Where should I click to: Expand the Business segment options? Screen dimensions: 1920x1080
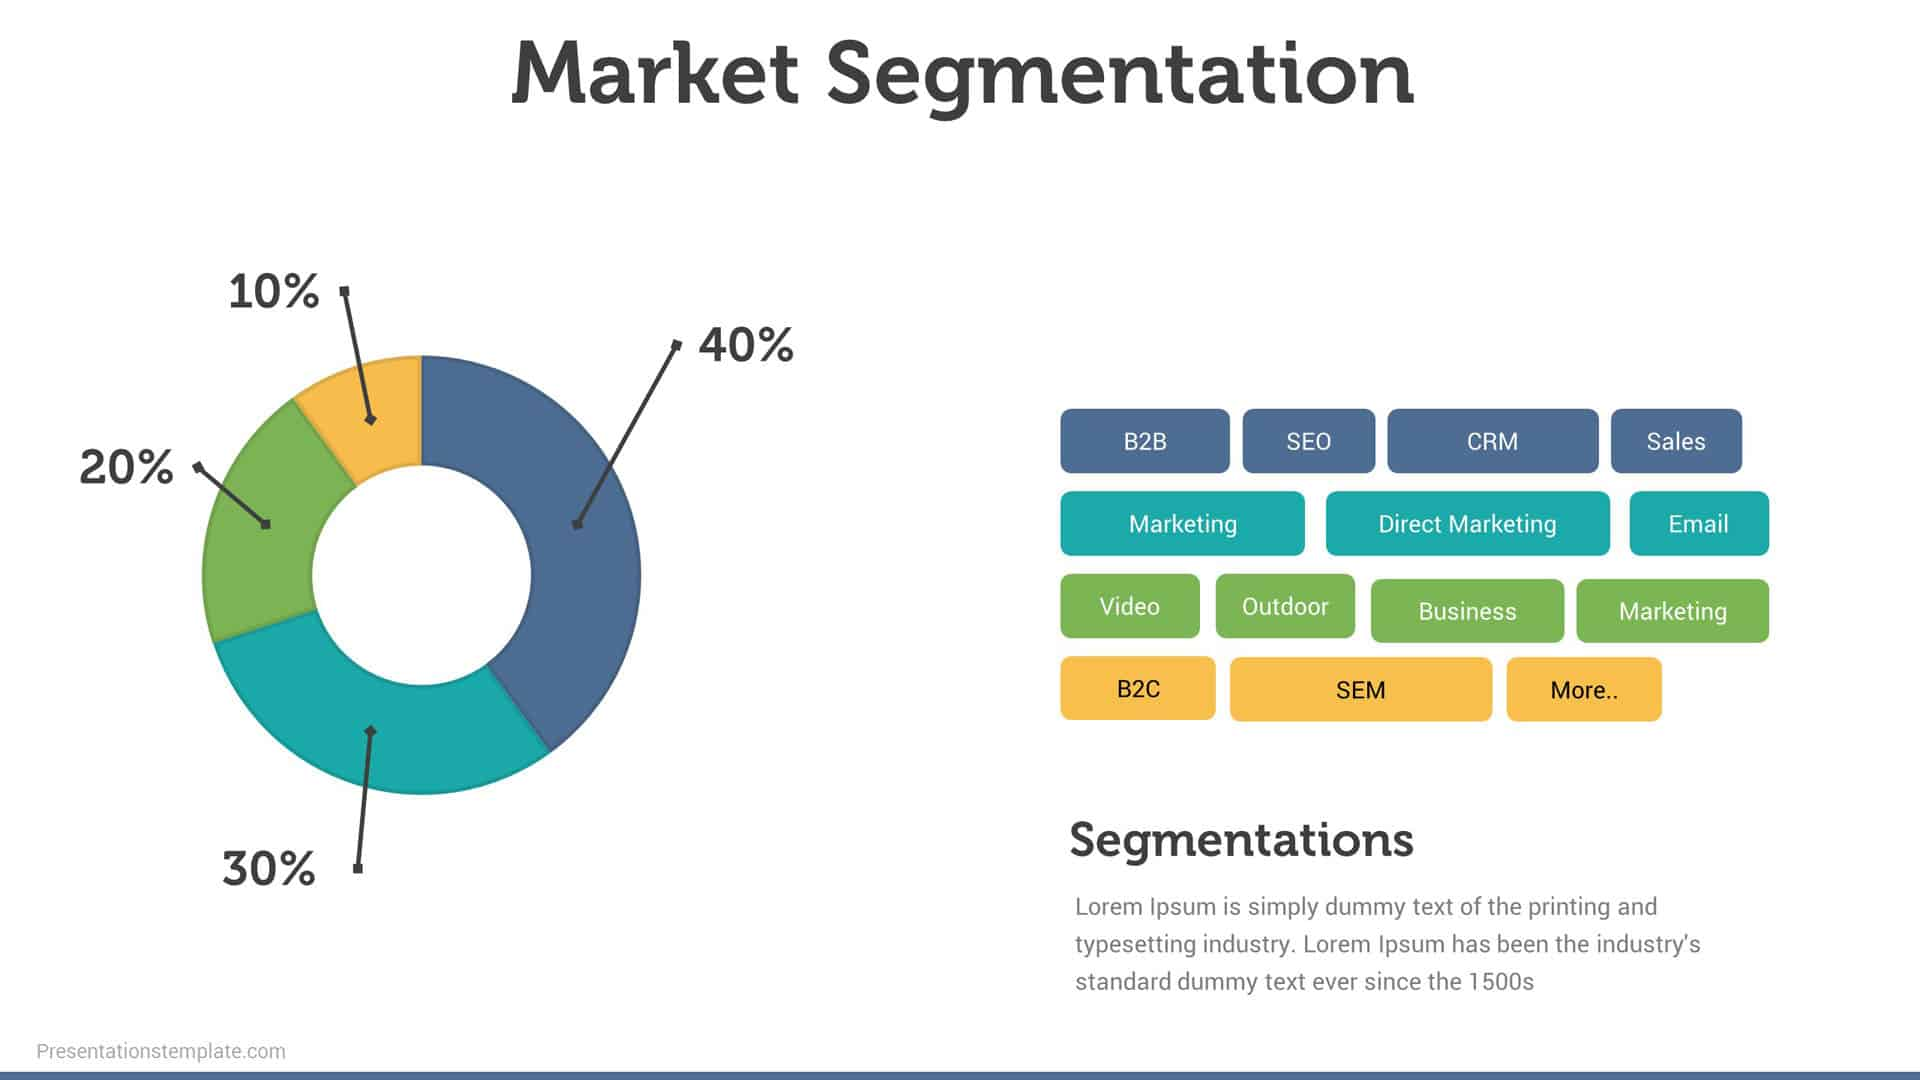pyautogui.click(x=1466, y=609)
